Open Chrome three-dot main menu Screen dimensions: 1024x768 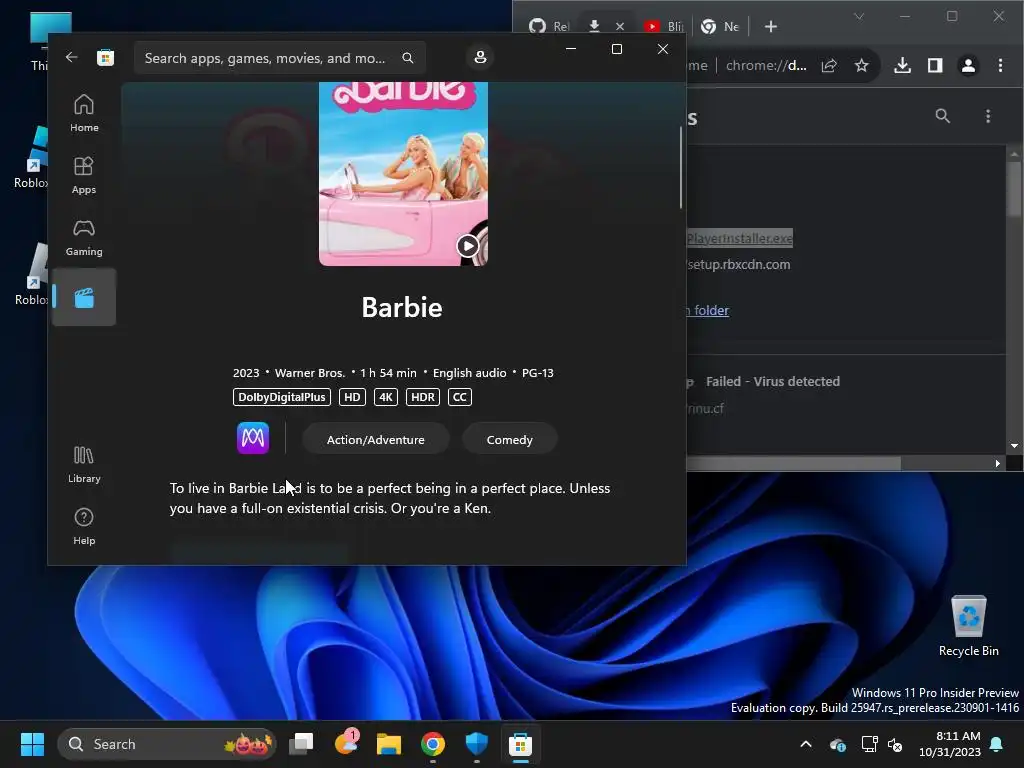(1000, 65)
